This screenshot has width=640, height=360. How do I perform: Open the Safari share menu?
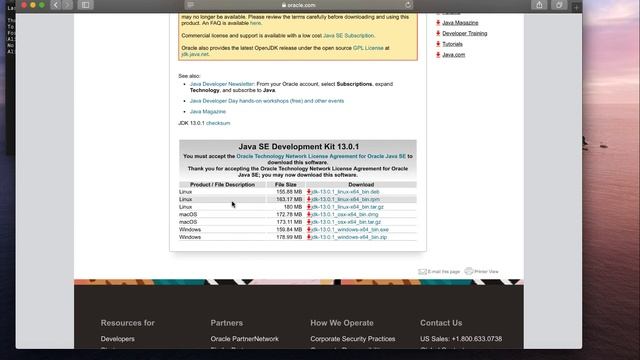[539, 5]
